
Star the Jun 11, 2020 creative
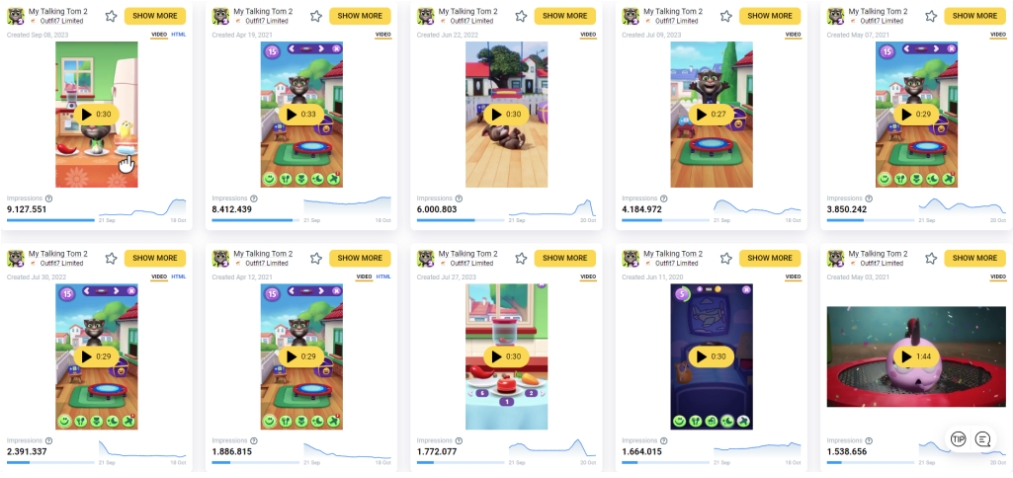pyautogui.click(x=726, y=258)
